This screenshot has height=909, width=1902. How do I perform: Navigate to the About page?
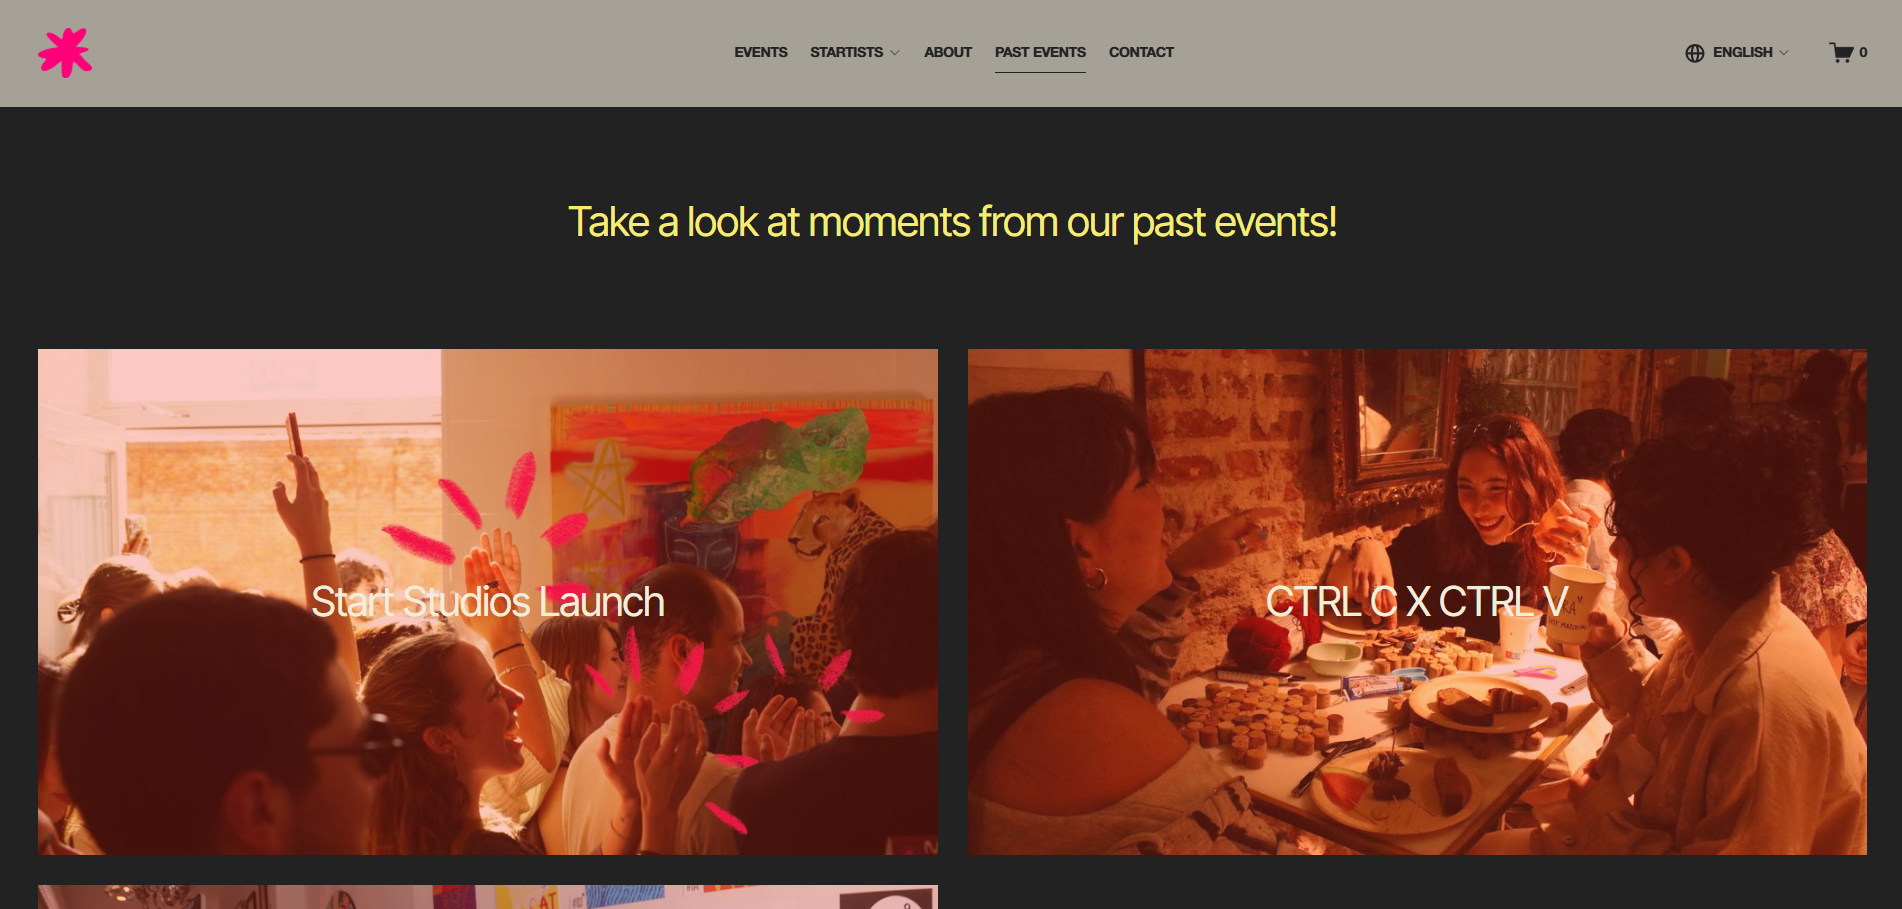[x=948, y=52]
